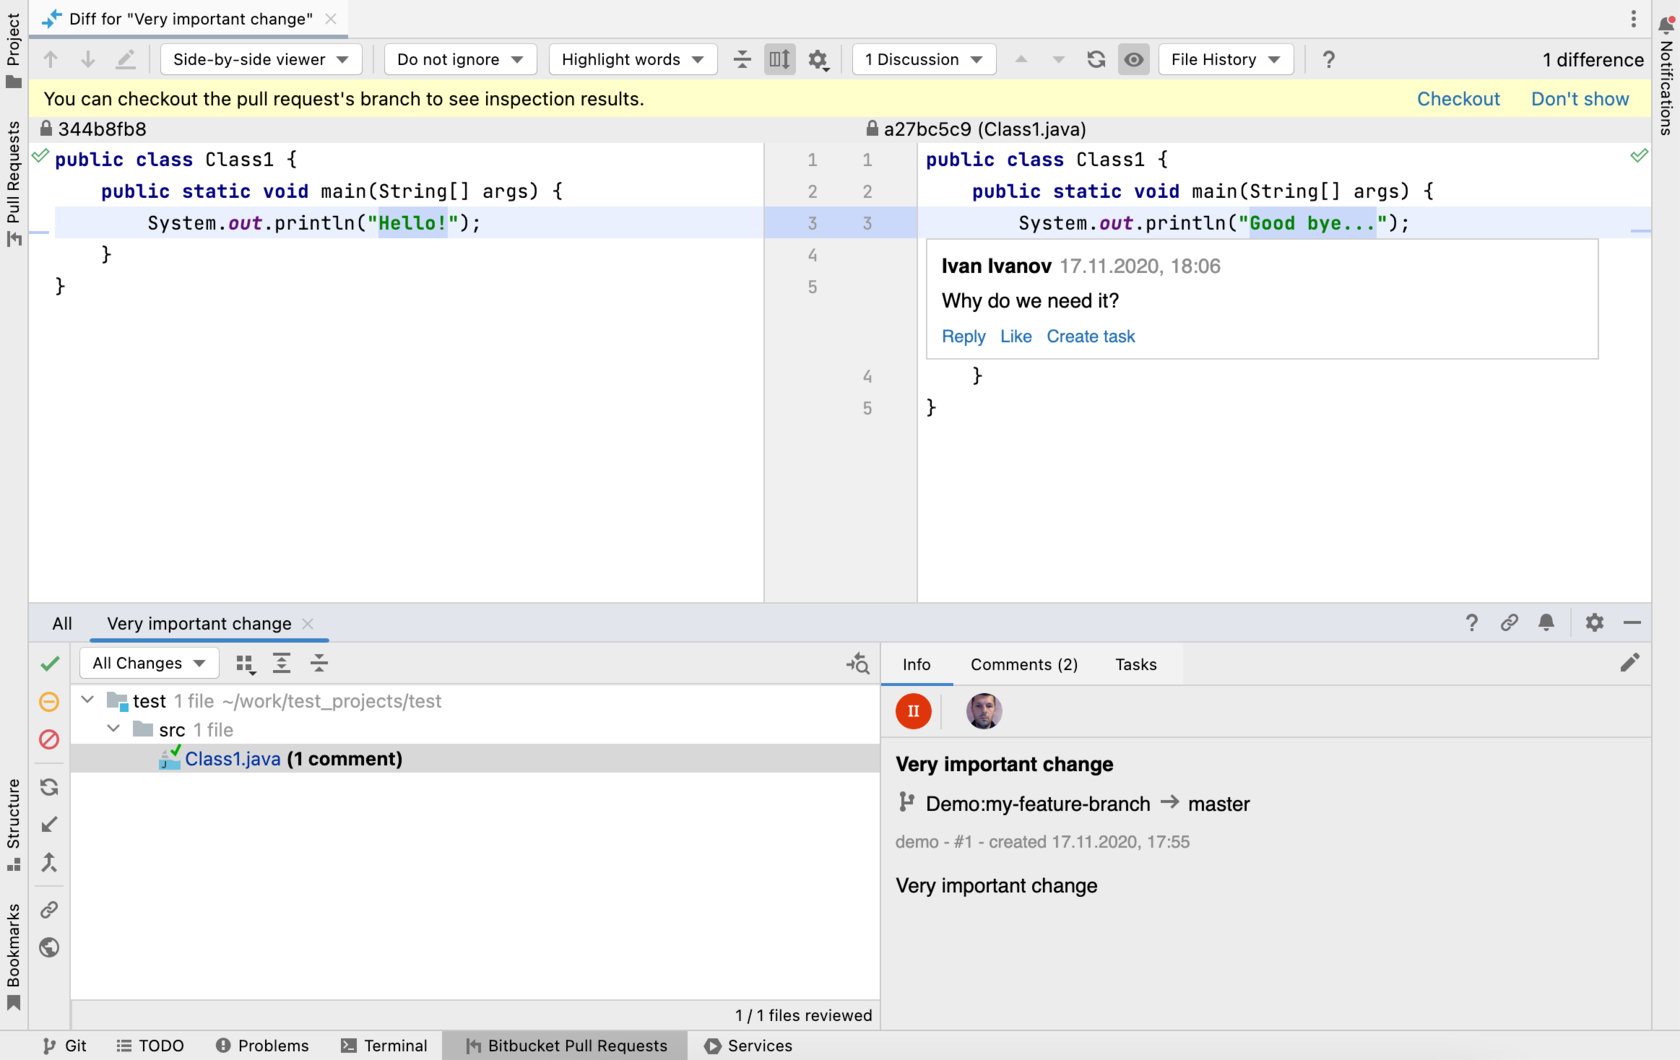The width and height of the screenshot is (1680, 1060).
Task: Switch to the Tasks tab
Action: (x=1135, y=665)
